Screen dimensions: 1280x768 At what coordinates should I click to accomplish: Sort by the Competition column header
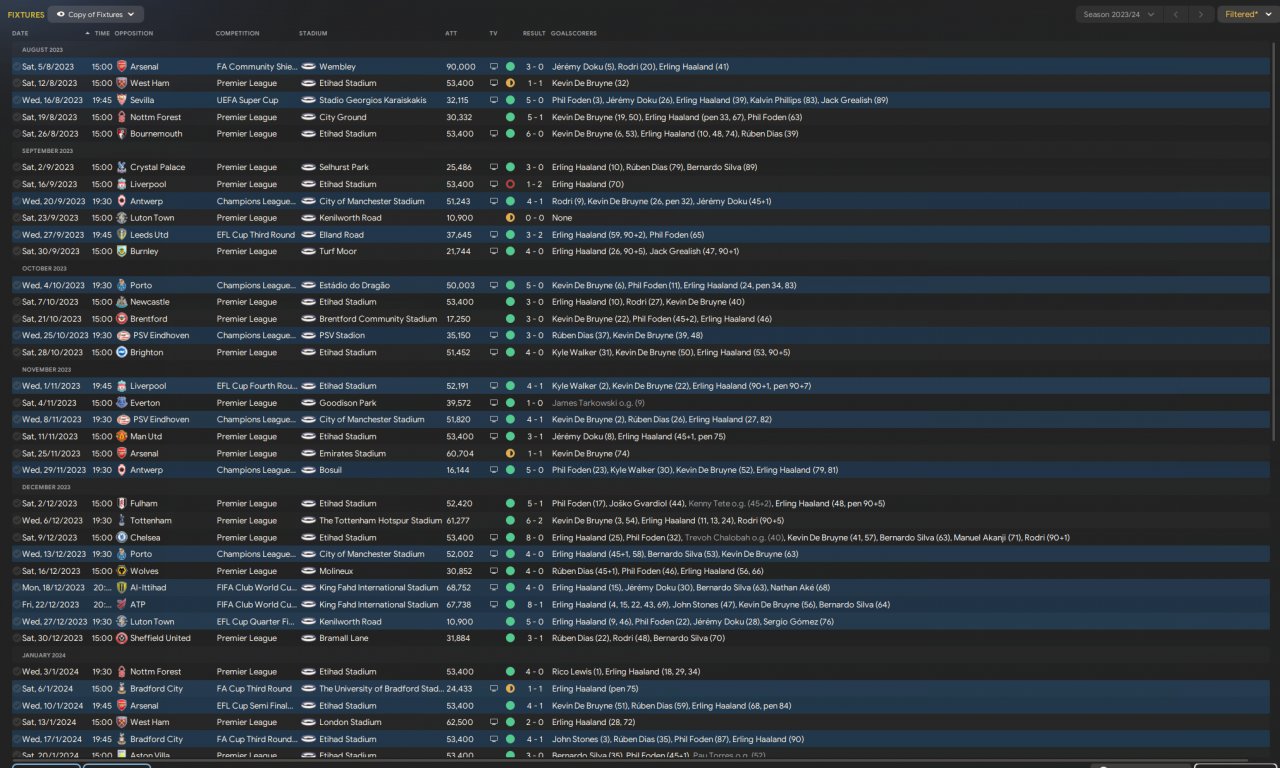click(x=238, y=33)
